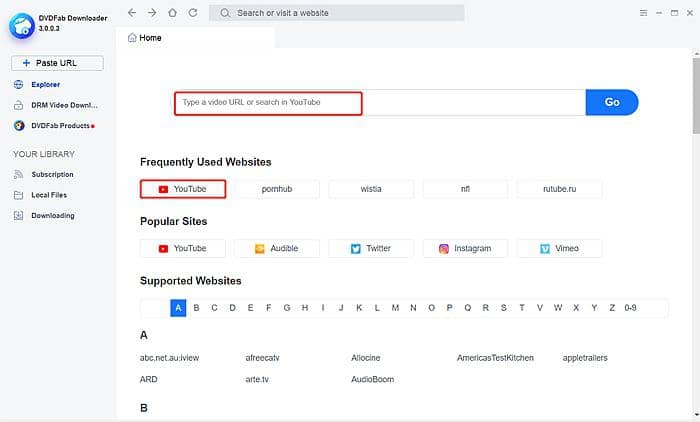Click the DVDFab Downloader logo
Image resolution: width=700 pixels, height=422 pixels.
click(21, 26)
